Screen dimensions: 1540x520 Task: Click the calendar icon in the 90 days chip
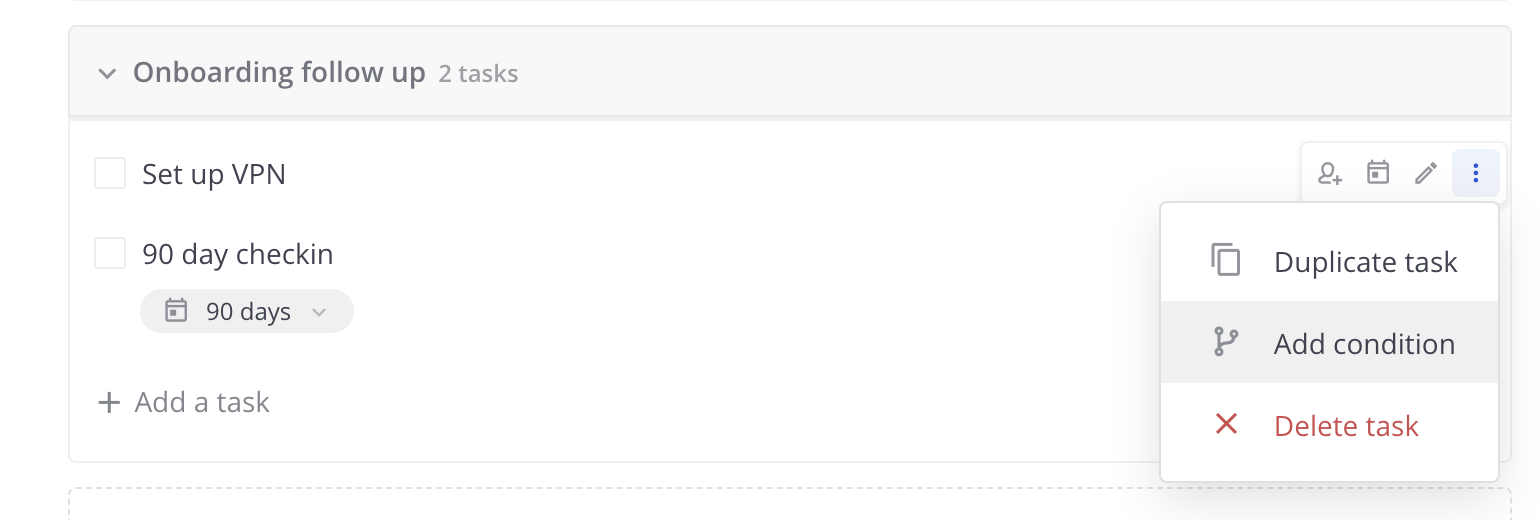pyautogui.click(x=176, y=311)
